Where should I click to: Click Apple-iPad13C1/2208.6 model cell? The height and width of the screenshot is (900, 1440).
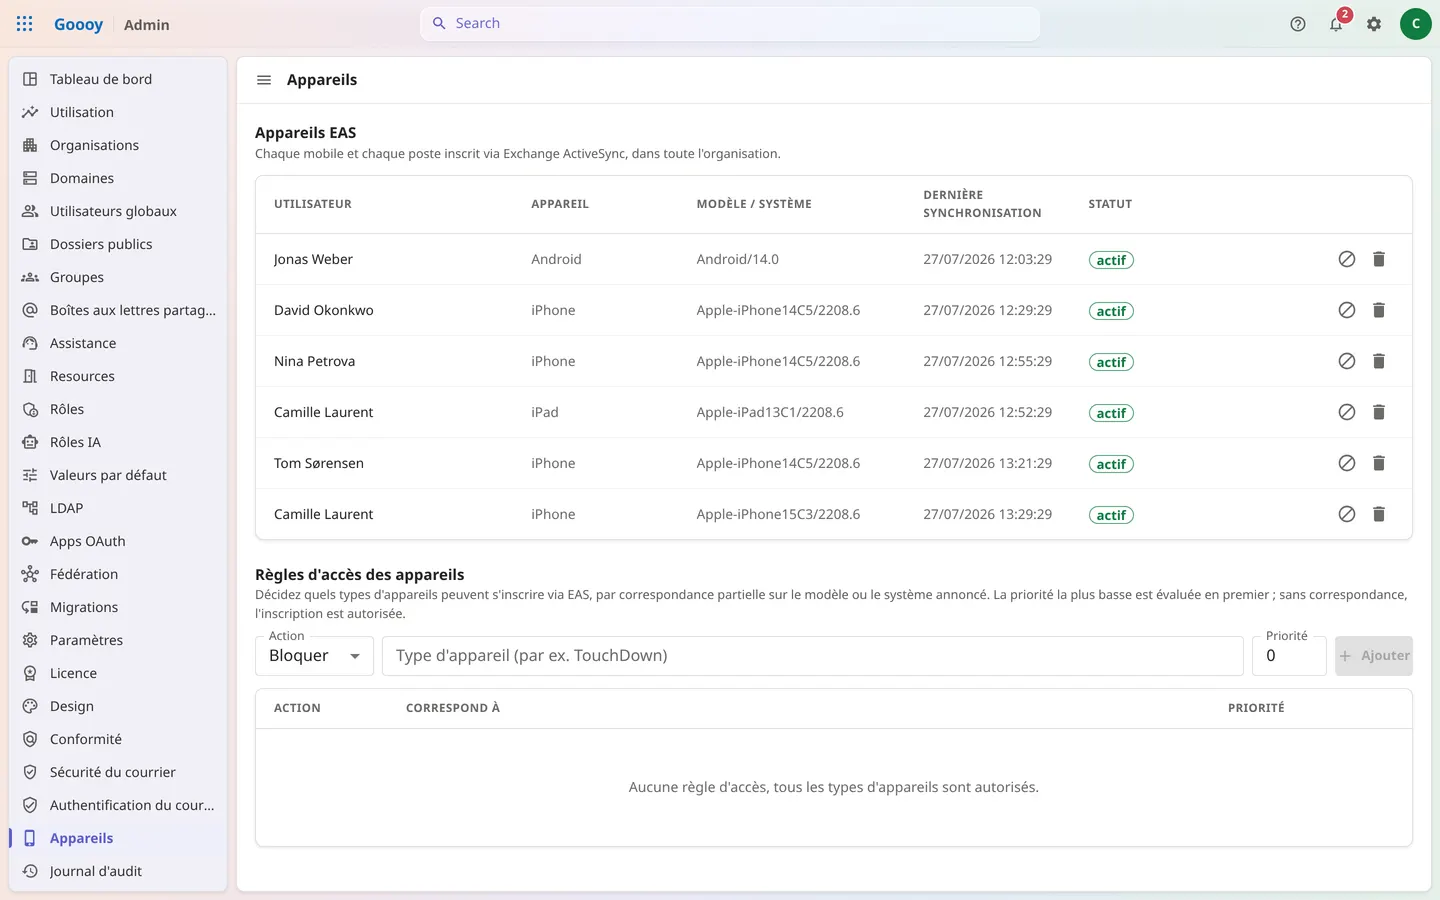tap(770, 412)
